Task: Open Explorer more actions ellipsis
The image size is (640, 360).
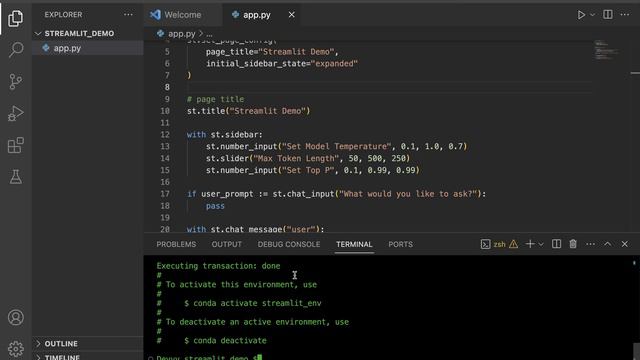Action: (128, 15)
